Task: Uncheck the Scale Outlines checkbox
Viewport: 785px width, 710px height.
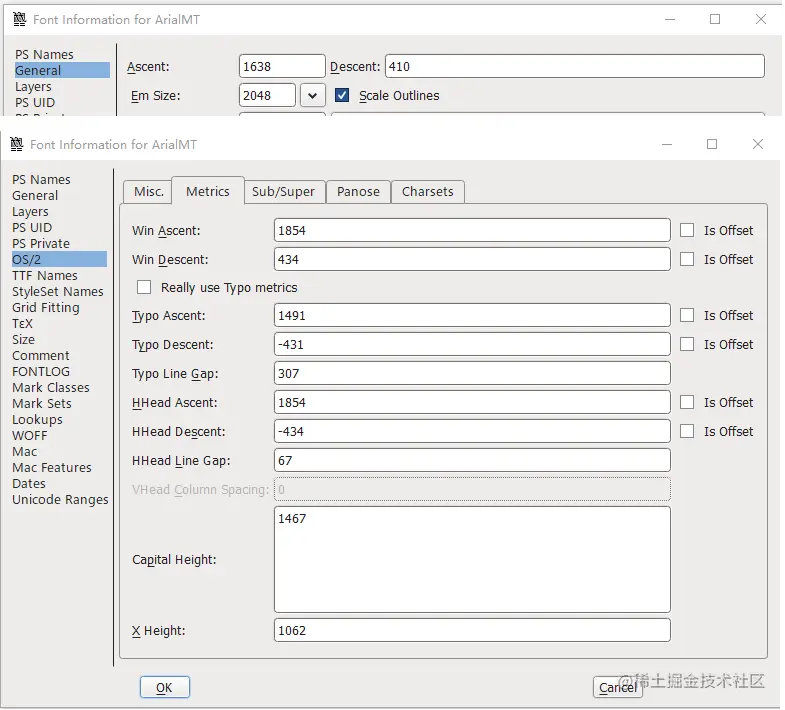Action: (342, 95)
